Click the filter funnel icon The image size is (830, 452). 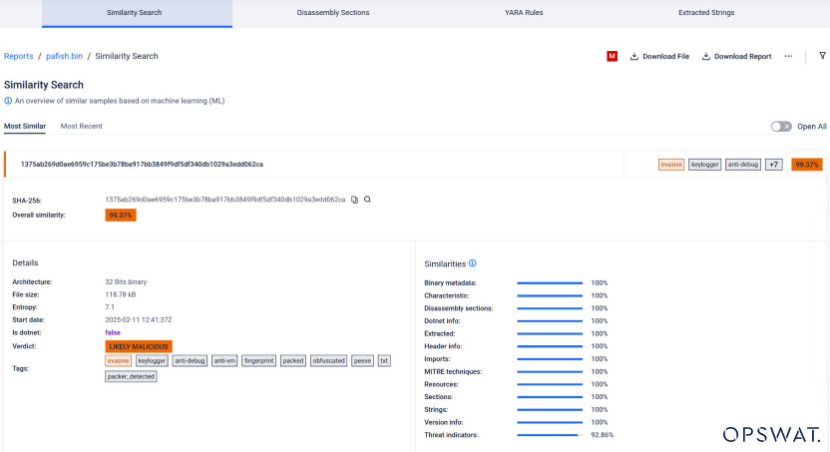822,56
